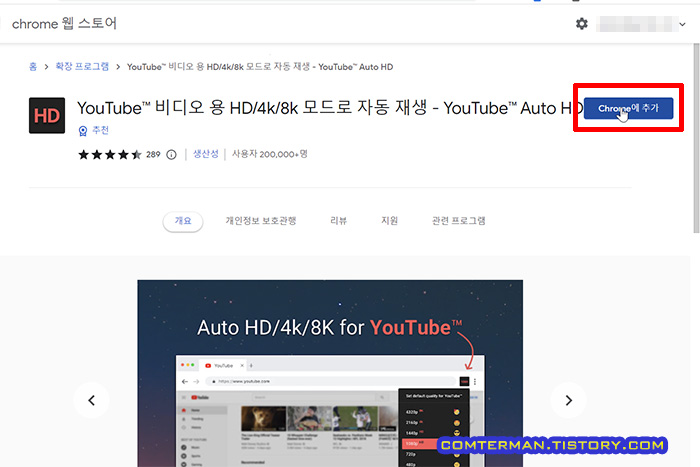Open the 지원 tab
Viewport: 700px width, 467px height.
coord(389,221)
